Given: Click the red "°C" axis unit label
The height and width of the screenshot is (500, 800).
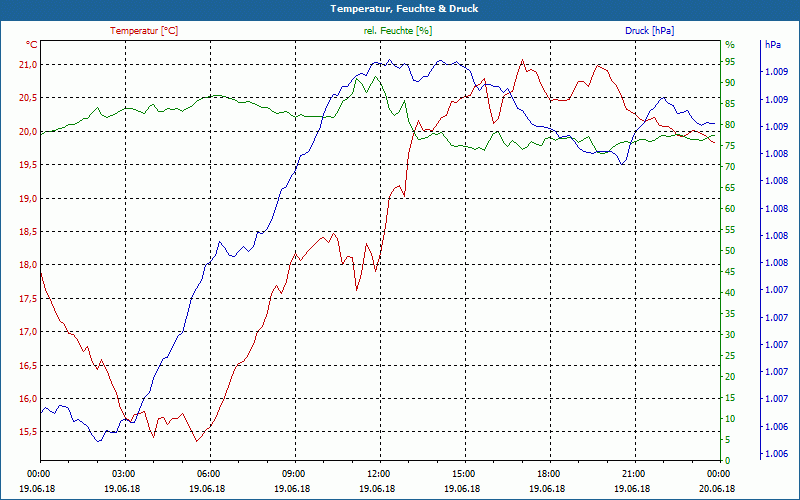Looking at the screenshot, I should tap(32, 45).
